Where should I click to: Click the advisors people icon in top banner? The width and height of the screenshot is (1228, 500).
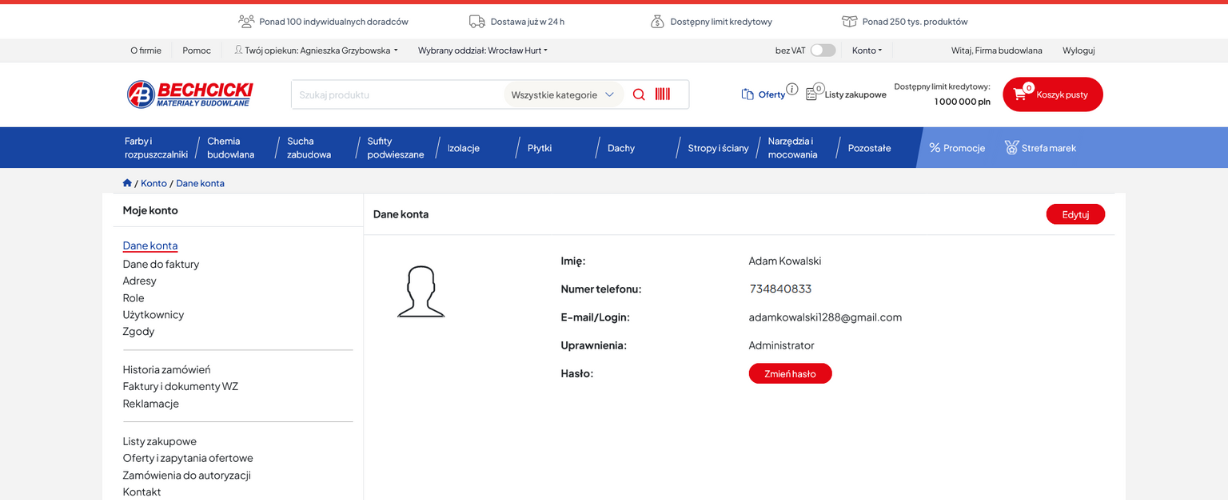tap(246, 21)
